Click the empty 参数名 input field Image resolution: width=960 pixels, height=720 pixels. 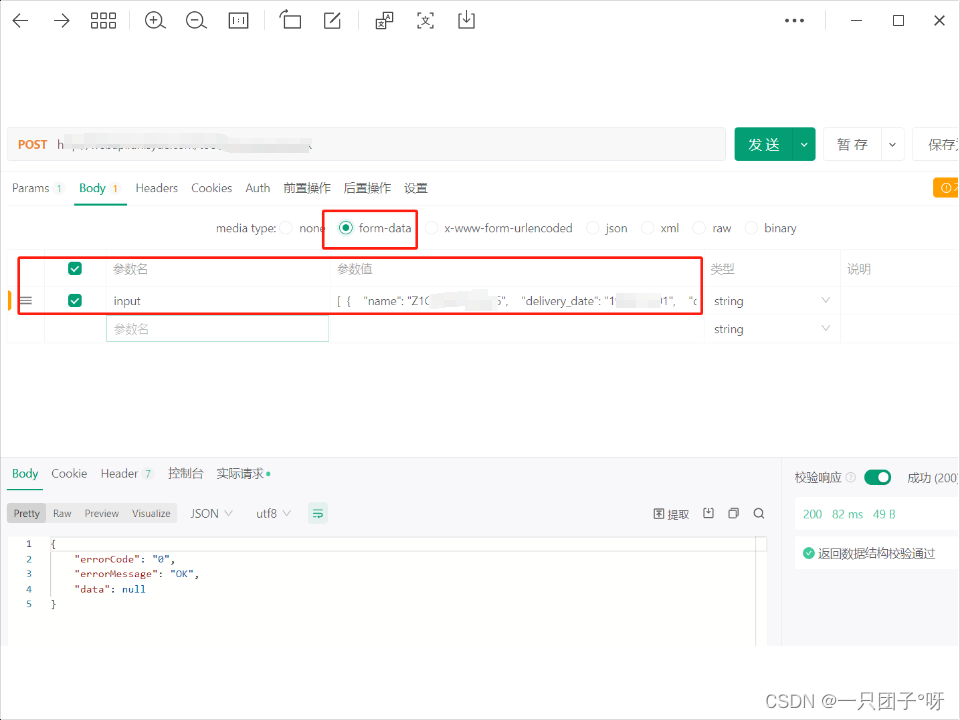click(217, 328)
